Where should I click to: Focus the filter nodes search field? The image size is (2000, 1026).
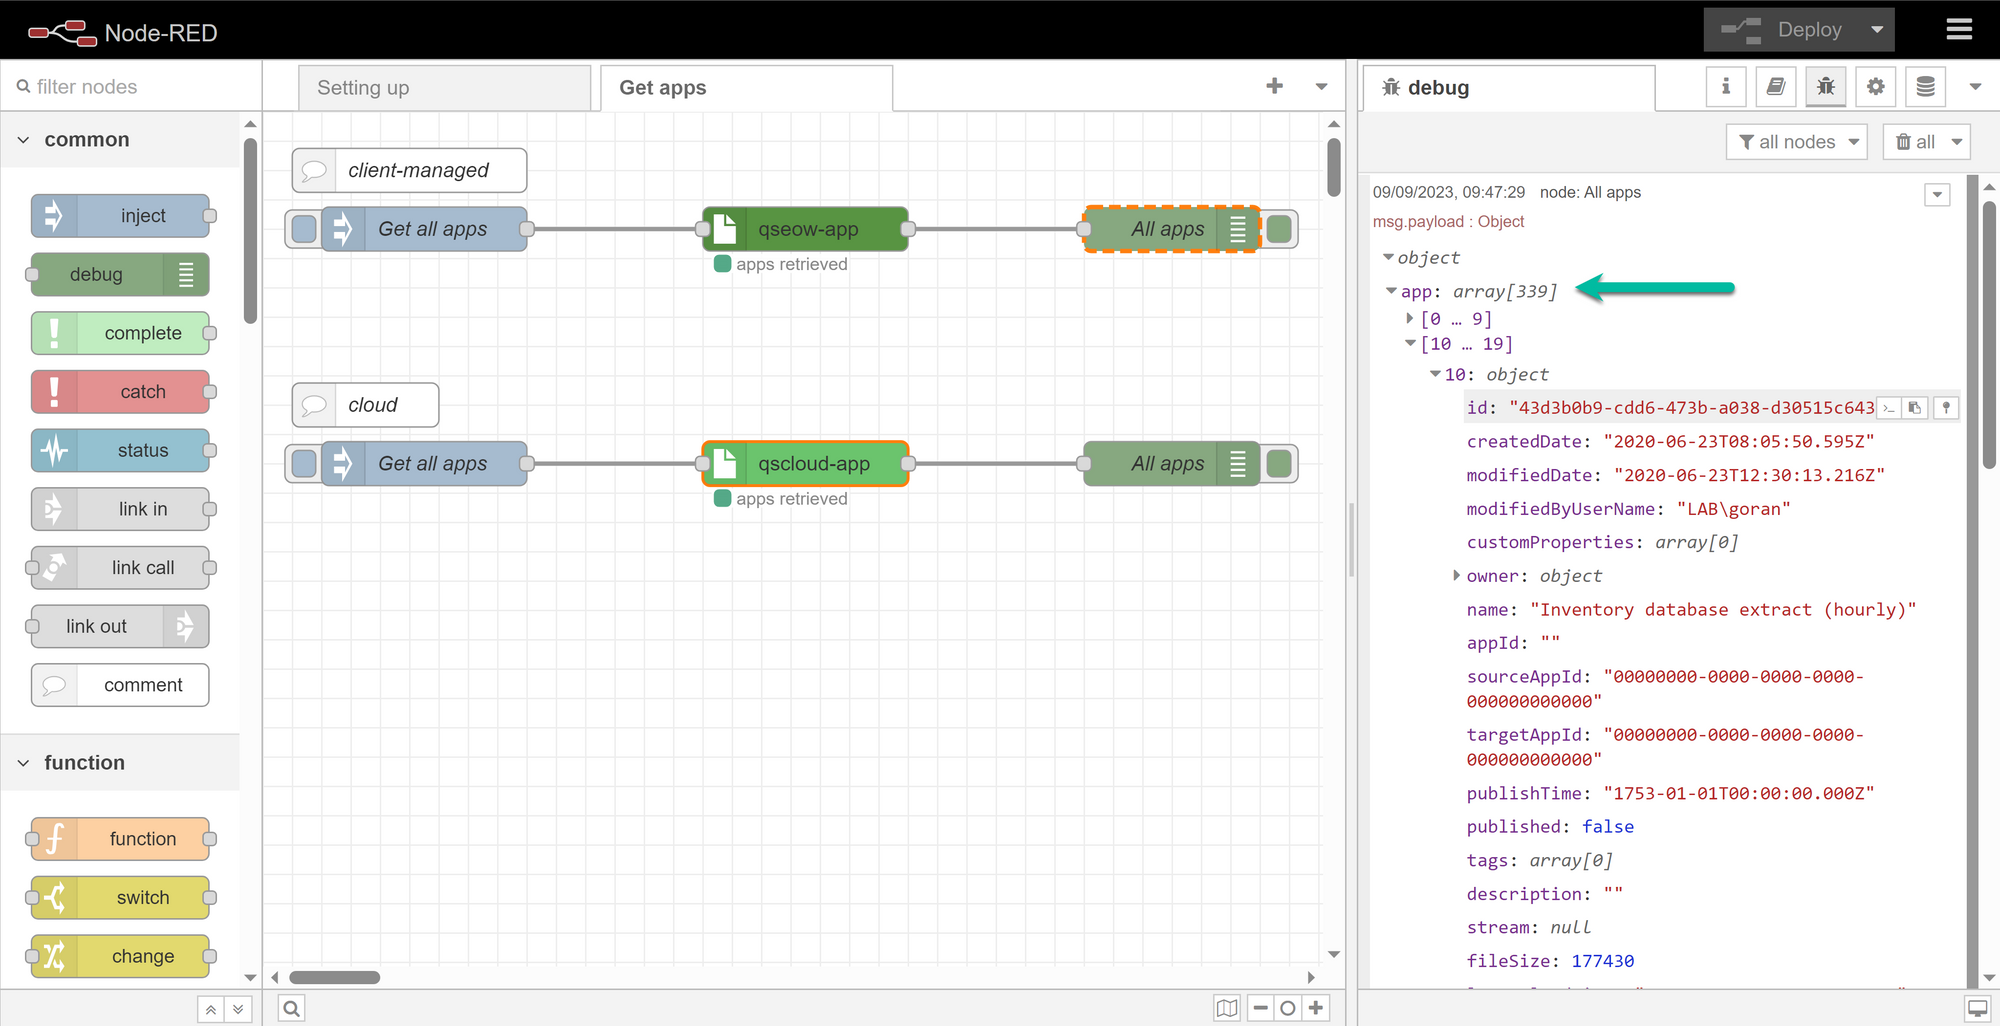(x=131, y=87)
